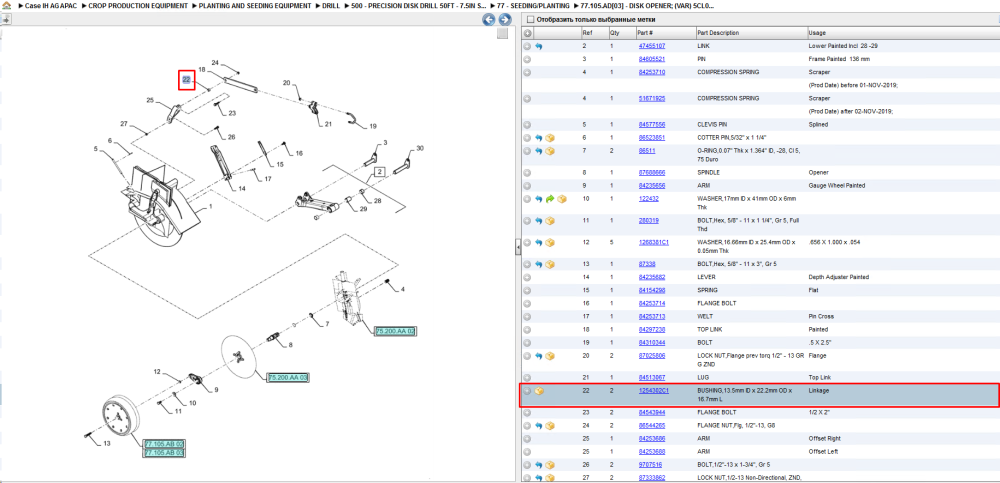Add part 47455107 LINK using circle icon
The height and width of the screenshot is (483, 1000).
pyautogui.click(x=527, y=47)
